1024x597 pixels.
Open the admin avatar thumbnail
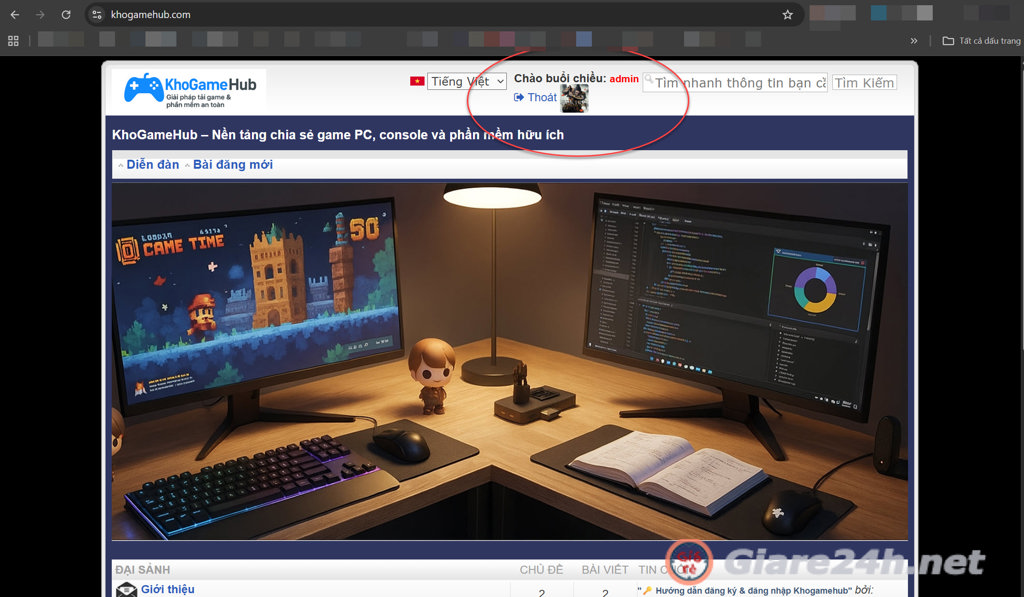tap(574, 98)
